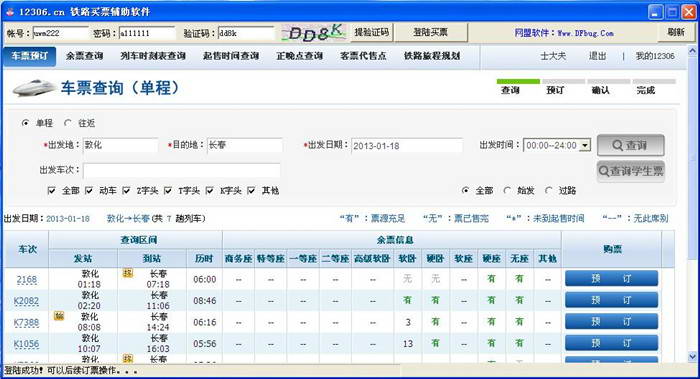700x379 pixels.
Task: Click duration 08:46 for K2082
Action: [204, 301]
